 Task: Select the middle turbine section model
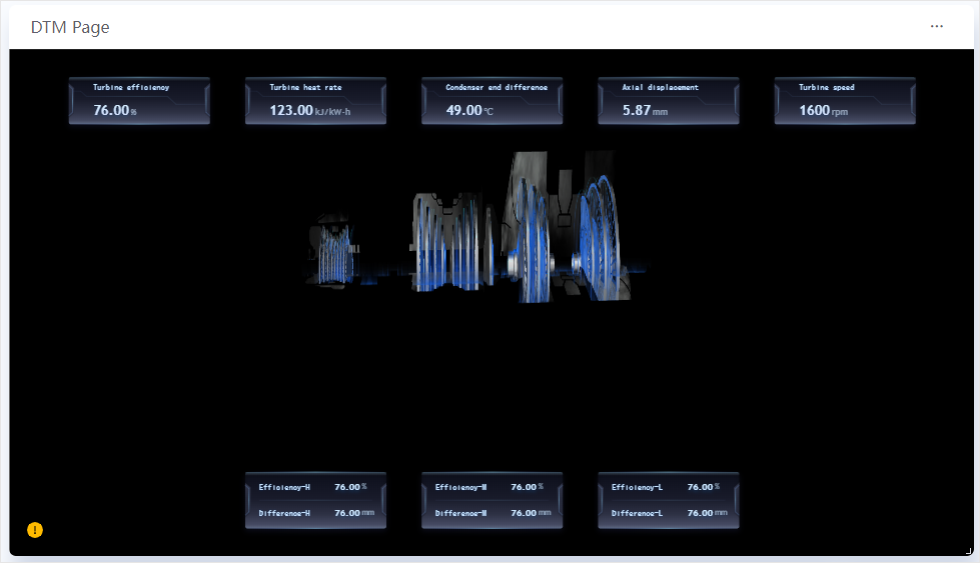[x=451, y=243]
